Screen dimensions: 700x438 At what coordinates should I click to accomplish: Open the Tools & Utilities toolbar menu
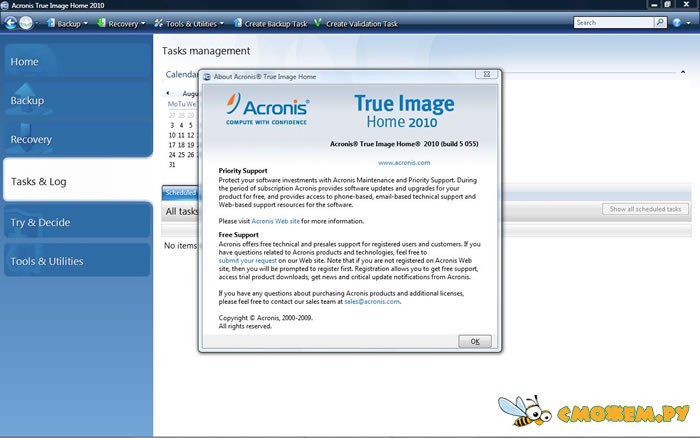(x=189, y=24)
